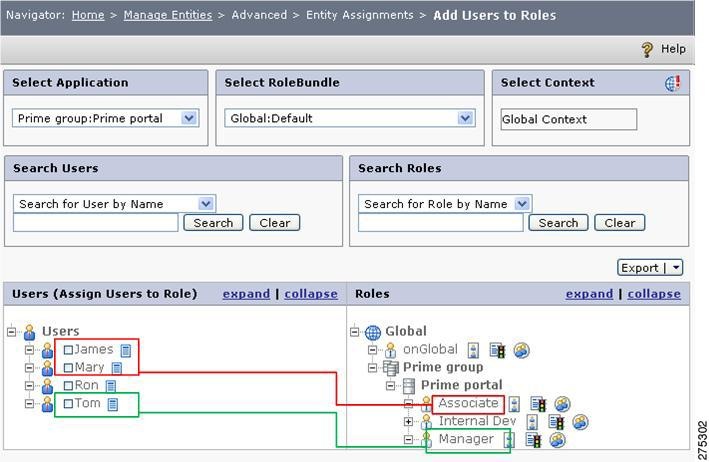The image size is (709, 462).
Task: Go to Manage Entities in breadcrumb
Action: pyautogui.click(x=168, y=15)
